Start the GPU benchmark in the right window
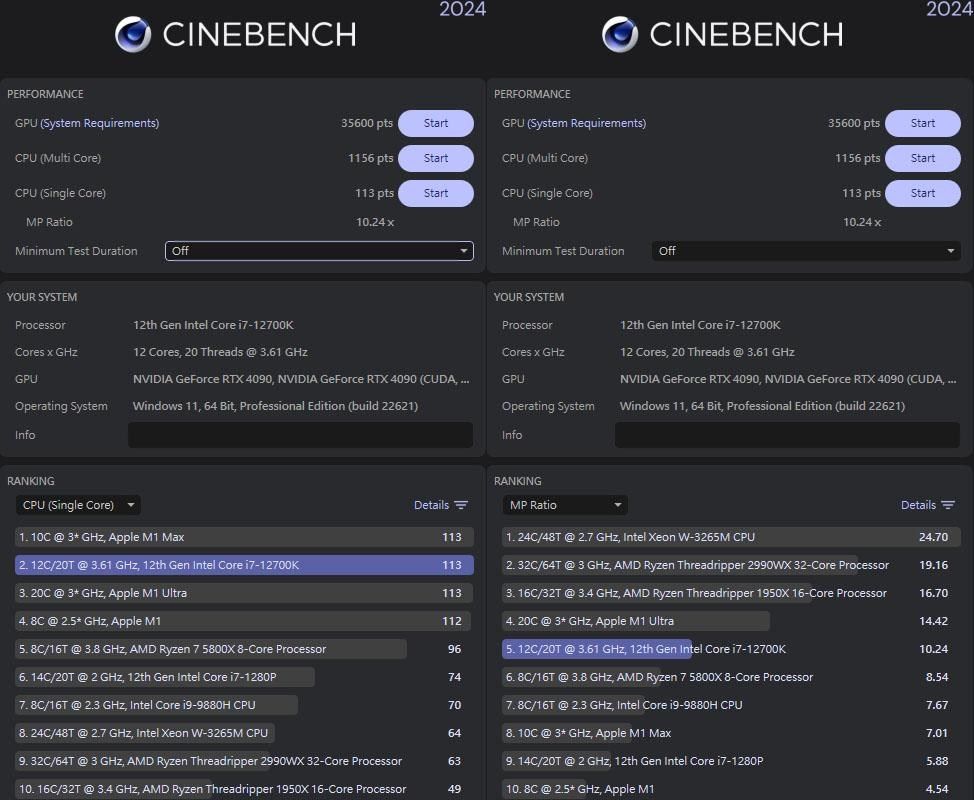974x800 pixels. click(x=922, y=123)
